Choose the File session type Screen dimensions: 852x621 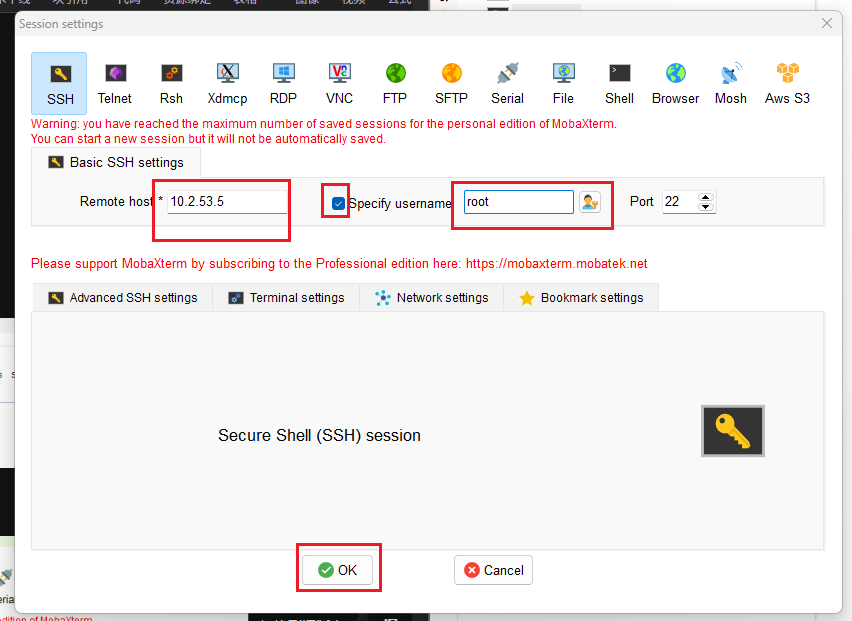tap(563, 84)
